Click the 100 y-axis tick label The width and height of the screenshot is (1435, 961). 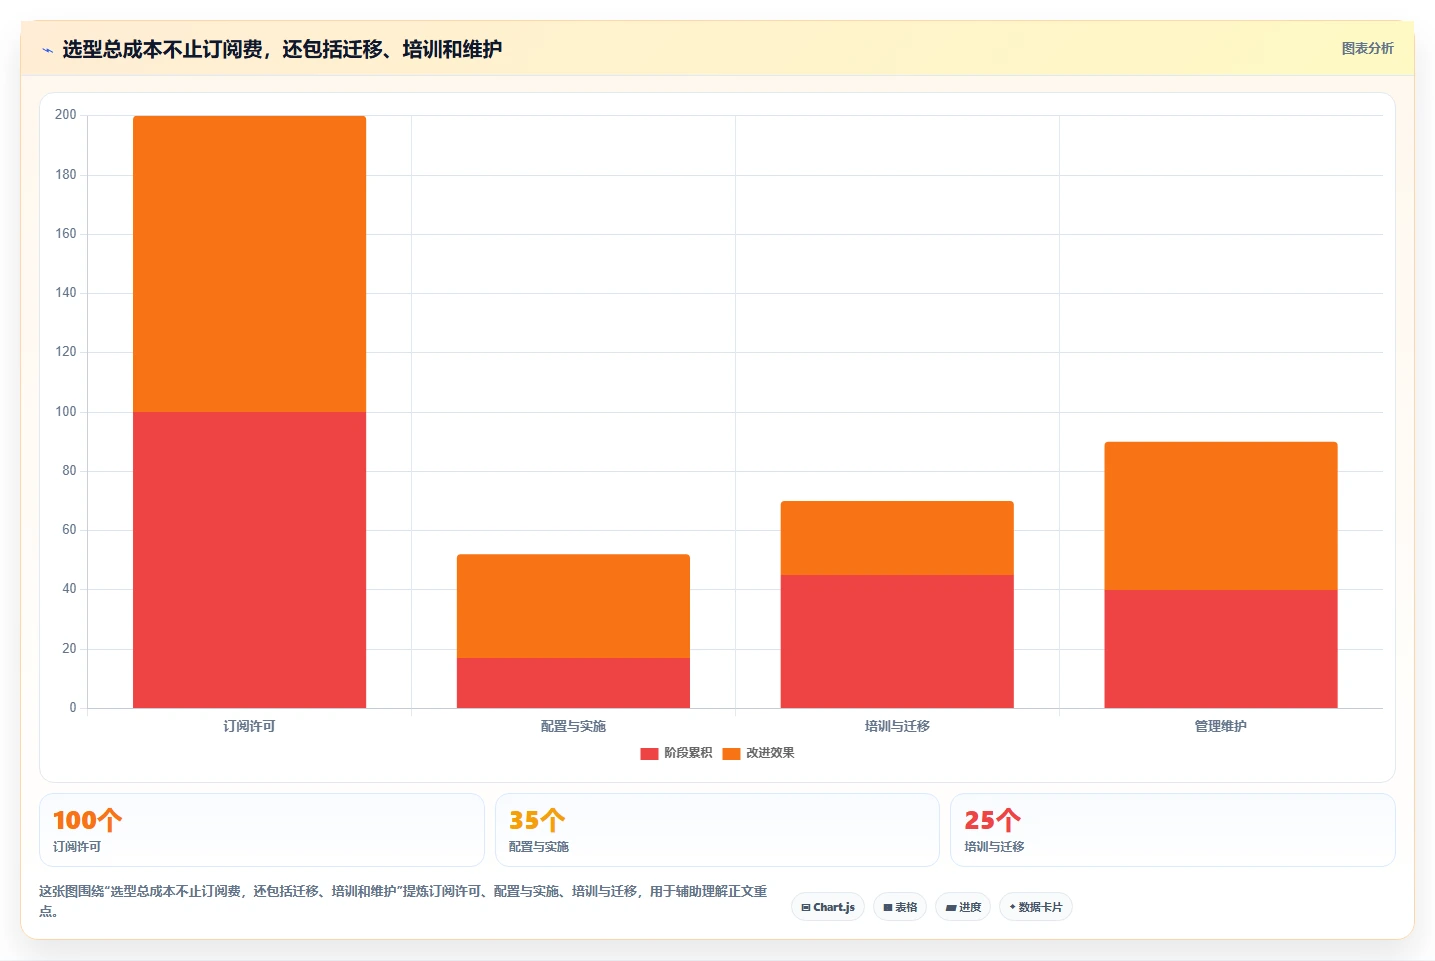tap(66, 412)
